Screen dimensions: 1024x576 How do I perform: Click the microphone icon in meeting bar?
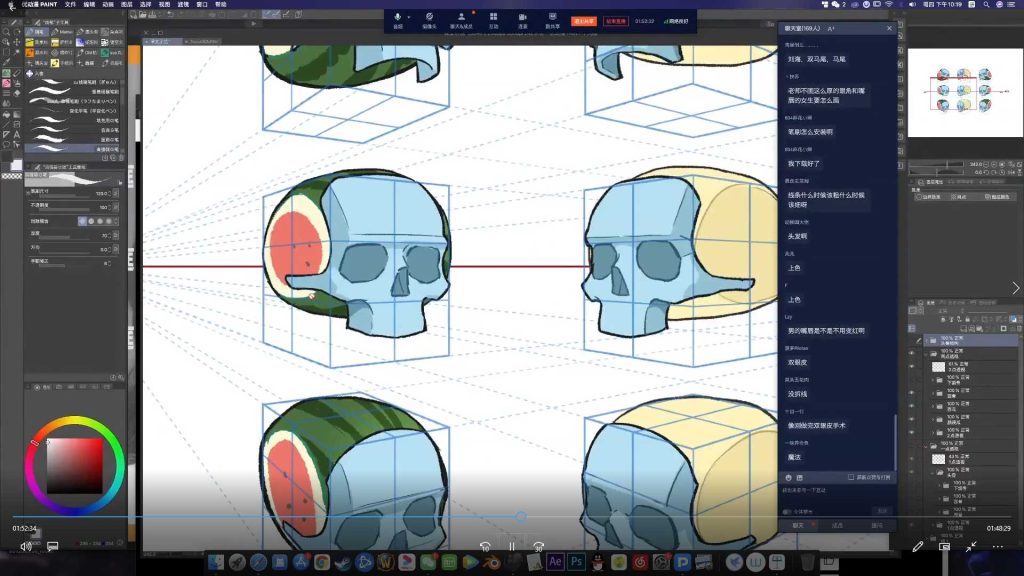(397, 17)
